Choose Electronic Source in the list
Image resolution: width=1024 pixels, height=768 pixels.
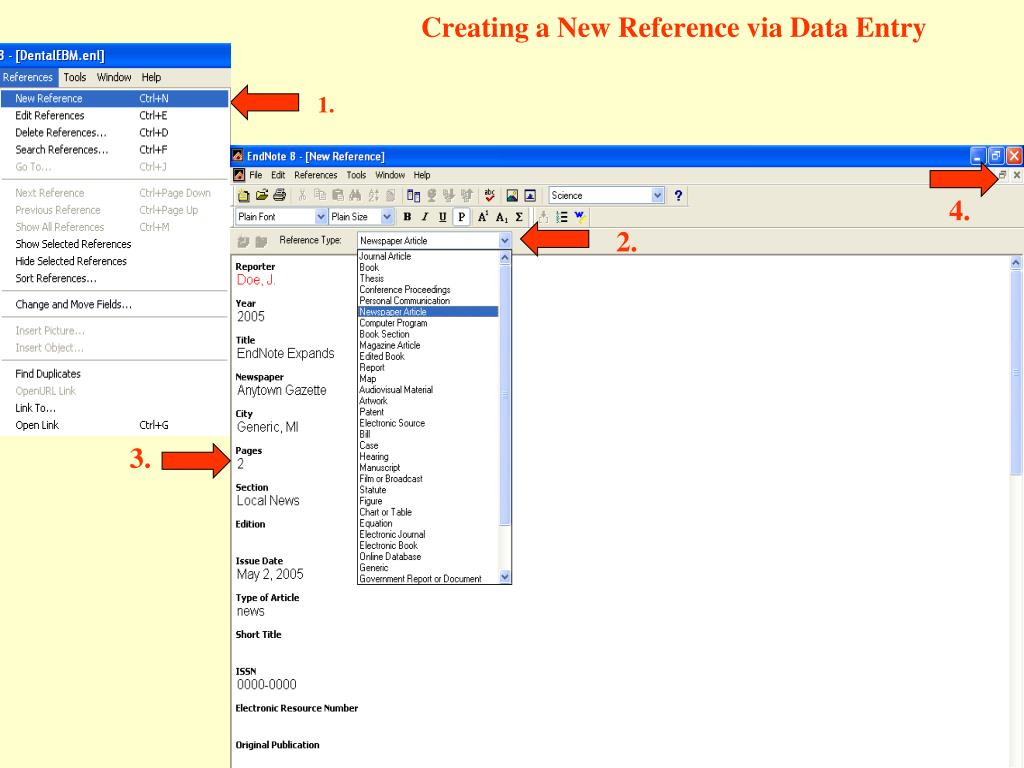(x=392, y=423)
